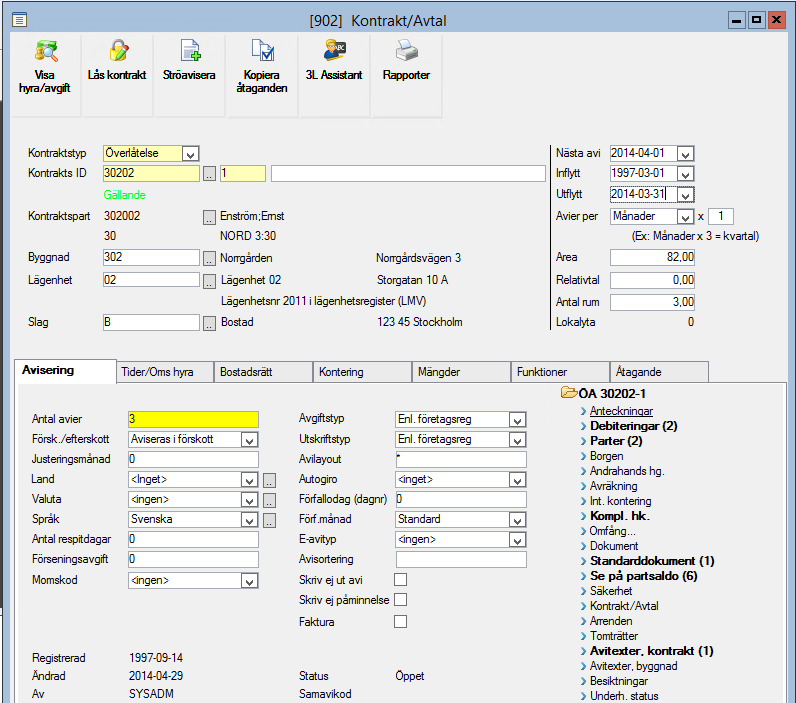Open Visa hyra/avgift toolbar icon

46,51
